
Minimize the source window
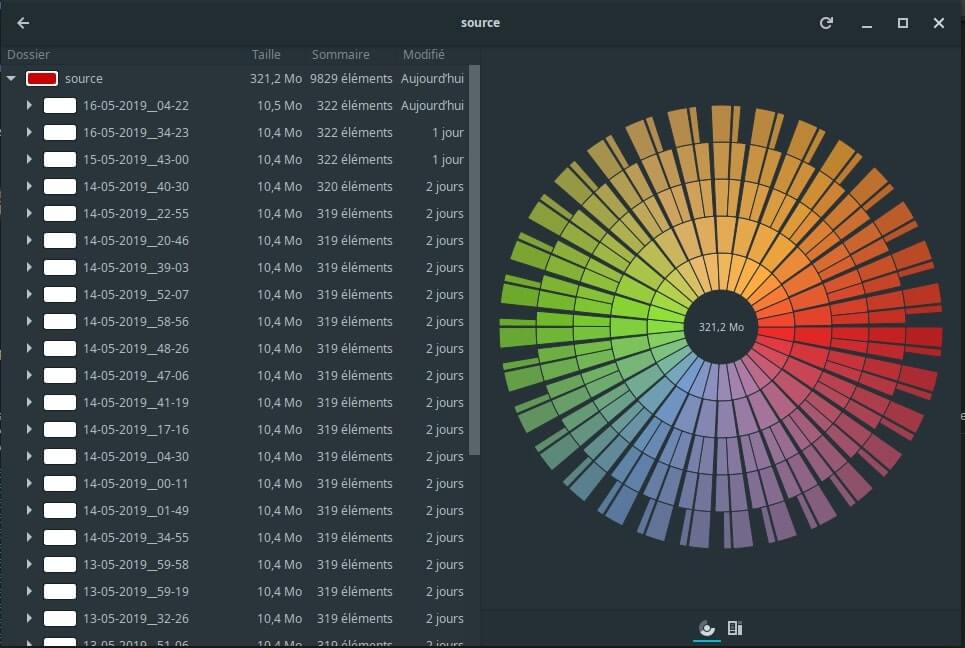[x=866, y=23]
